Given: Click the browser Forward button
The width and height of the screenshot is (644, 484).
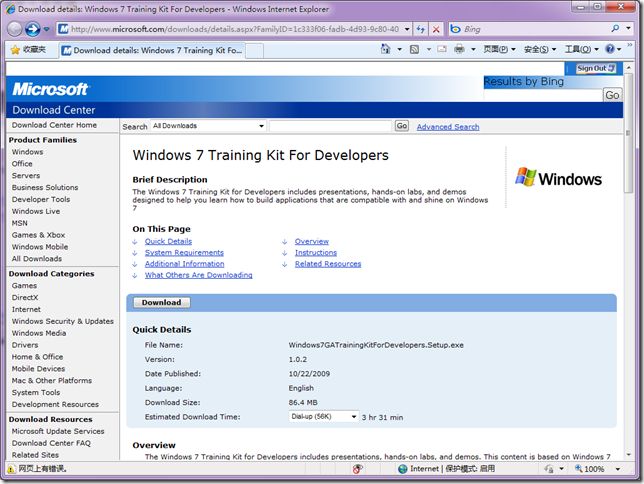Looking at the screenshot, I should (x=33, y=29).
